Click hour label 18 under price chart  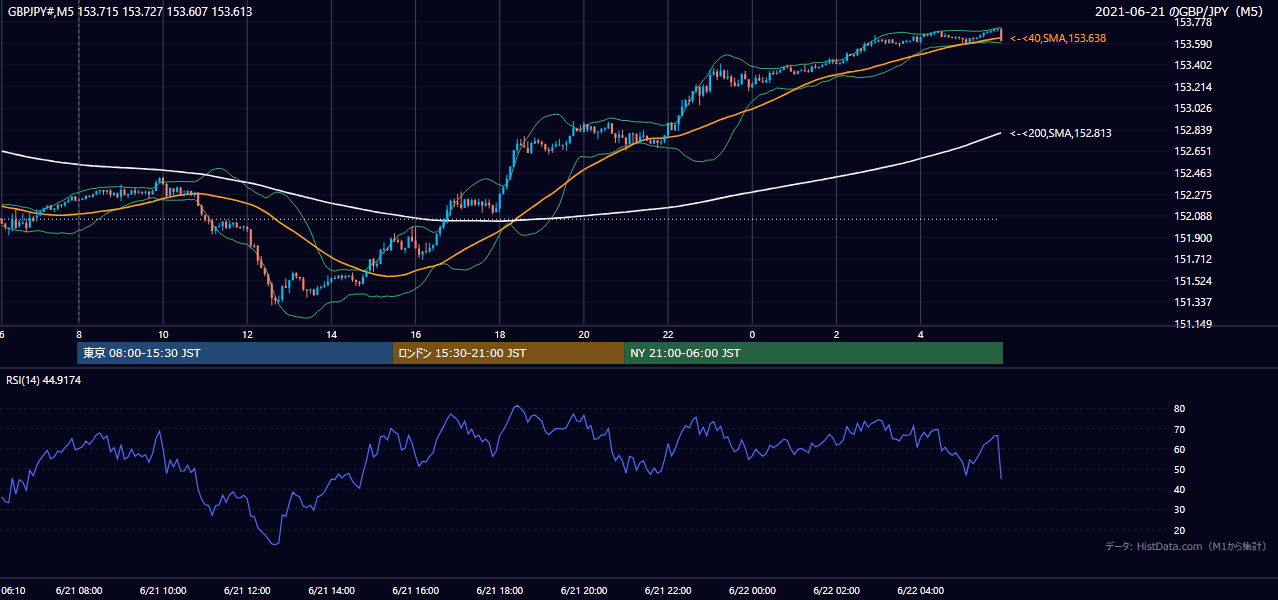(x=499, y=334)
